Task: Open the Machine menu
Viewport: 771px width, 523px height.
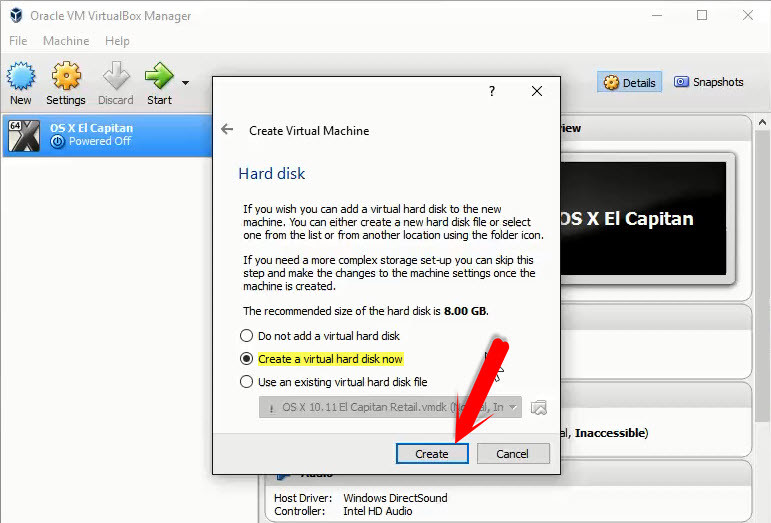Action: coord(66,41)
